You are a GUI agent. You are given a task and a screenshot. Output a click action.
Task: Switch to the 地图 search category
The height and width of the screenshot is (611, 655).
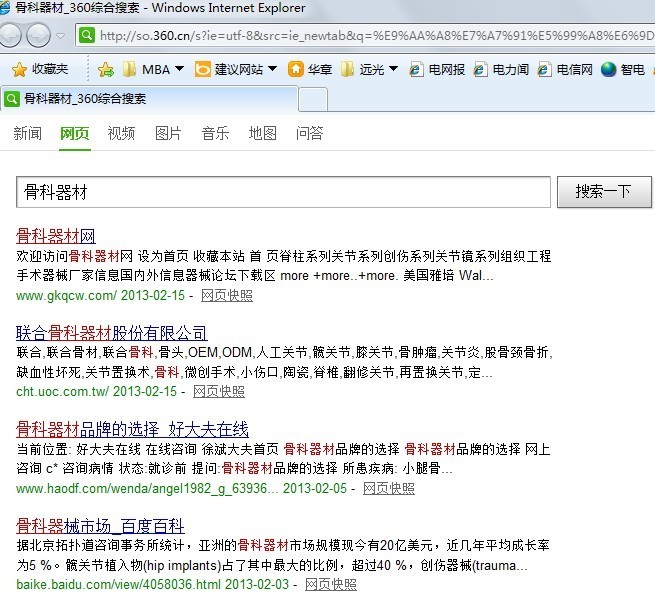[263, 134]
